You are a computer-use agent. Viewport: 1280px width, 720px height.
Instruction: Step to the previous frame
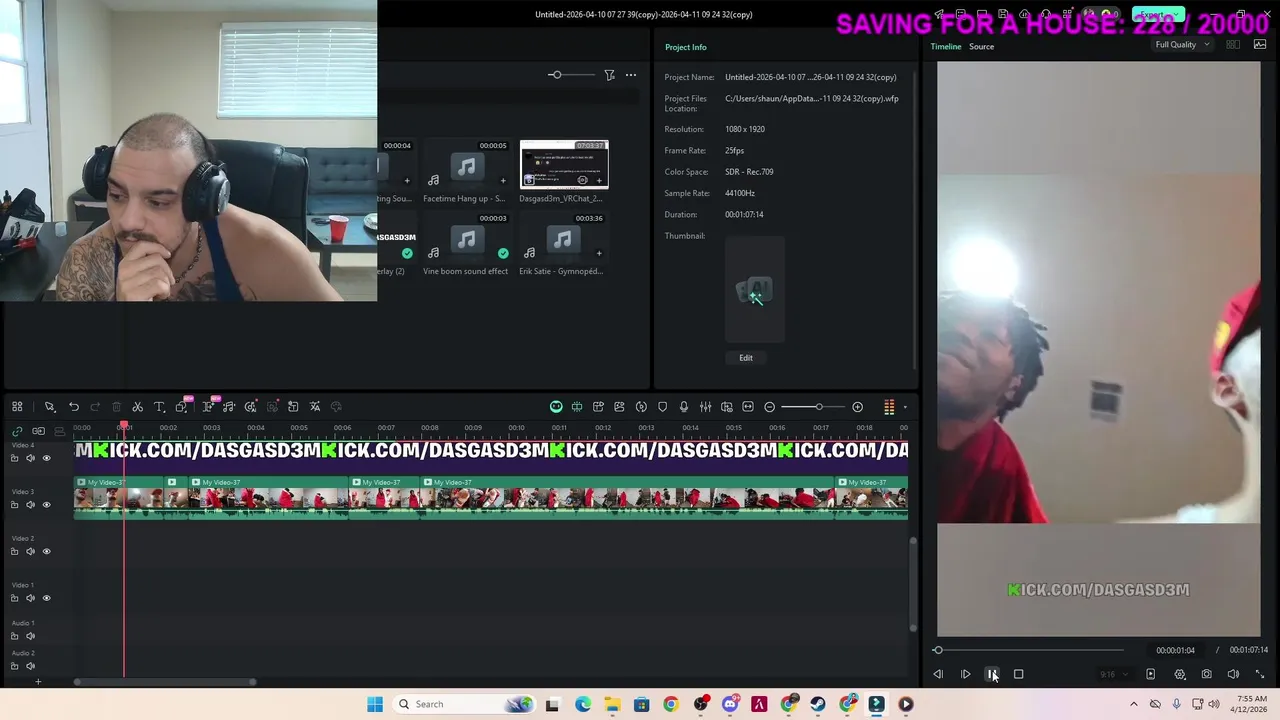938,674
